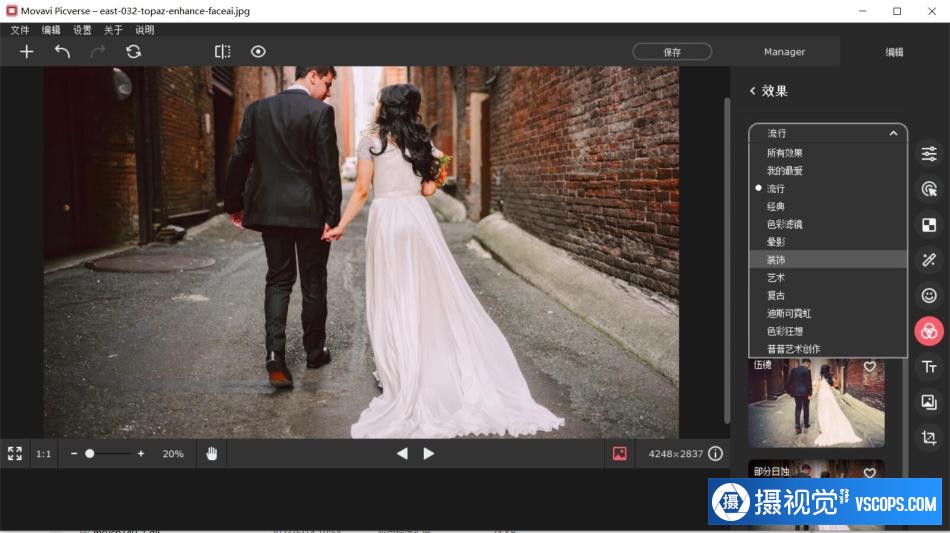Apply the 伍德 effect thumbnail

coord(816,403)
